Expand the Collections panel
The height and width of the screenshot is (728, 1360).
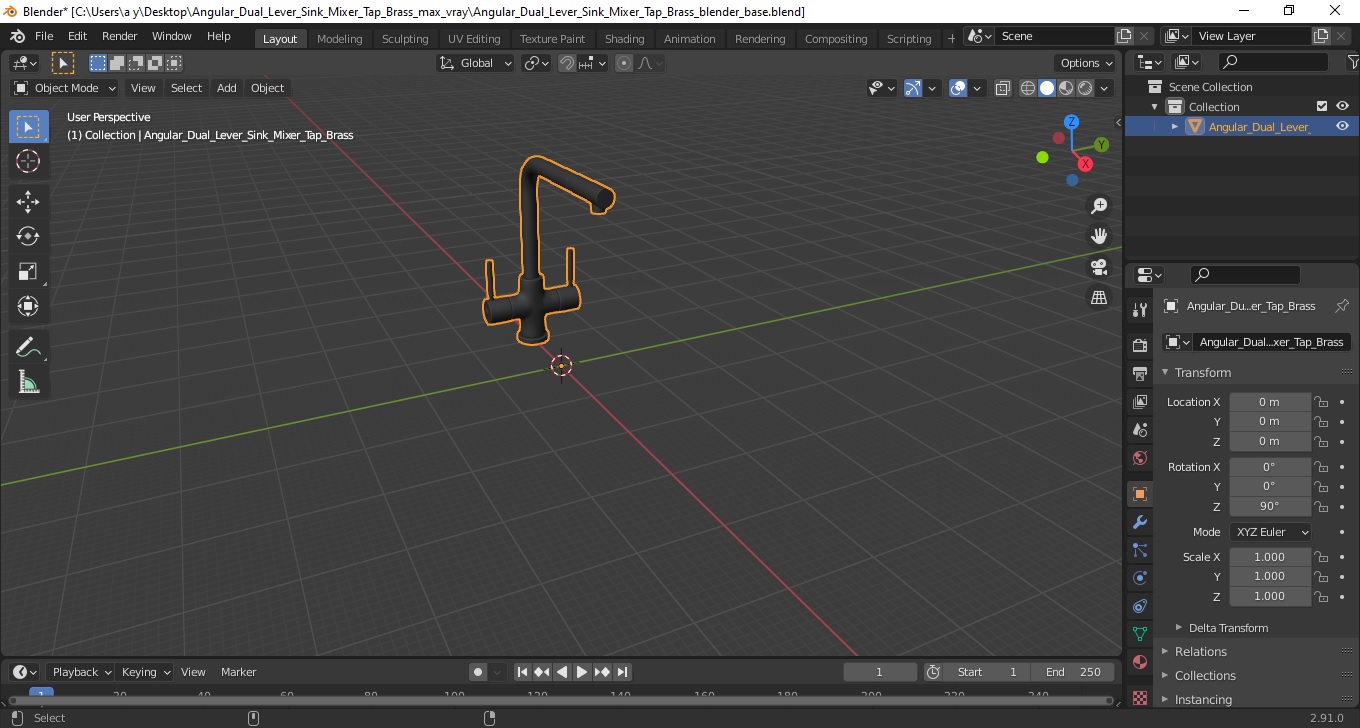pos(1205,676)
